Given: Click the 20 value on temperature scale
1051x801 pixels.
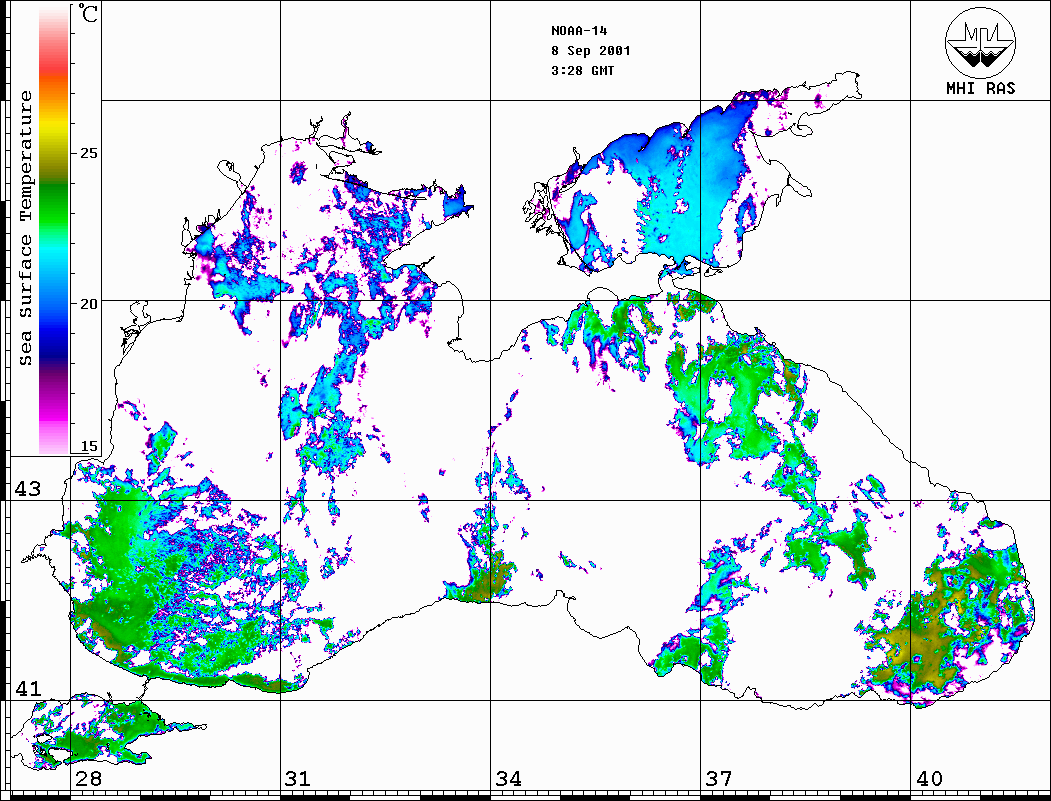Looking at the screenshot, I should 88,304.
